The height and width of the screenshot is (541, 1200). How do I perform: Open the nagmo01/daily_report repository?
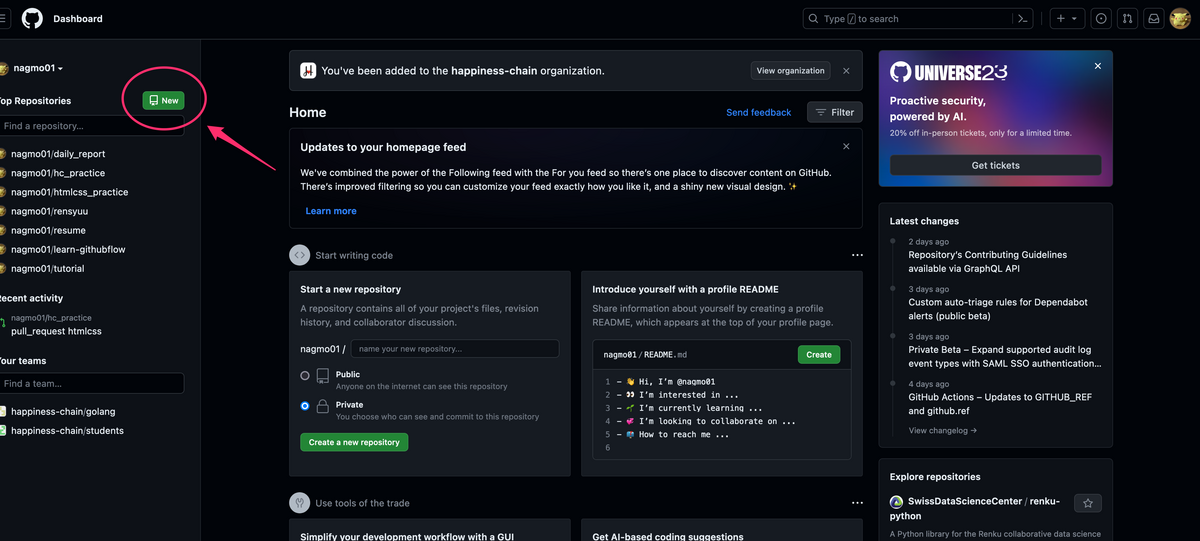58,154
